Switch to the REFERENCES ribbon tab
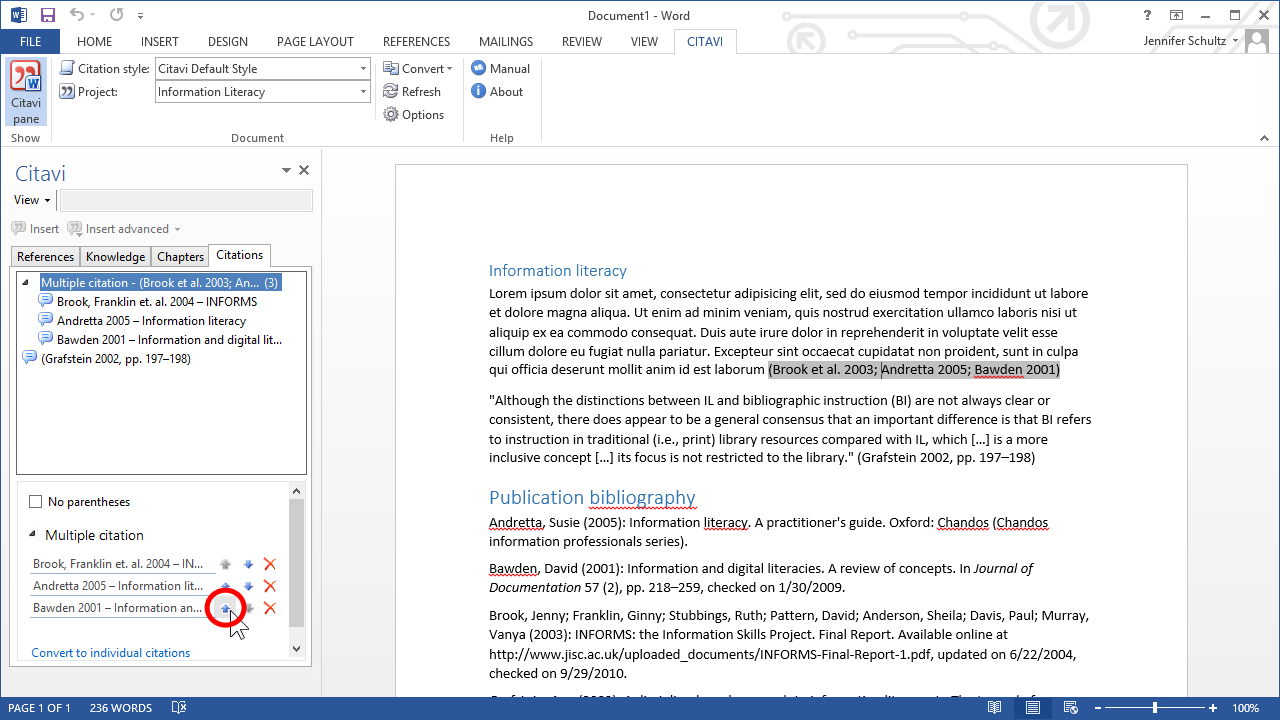1280x720 pixels. tap(416, 42)
